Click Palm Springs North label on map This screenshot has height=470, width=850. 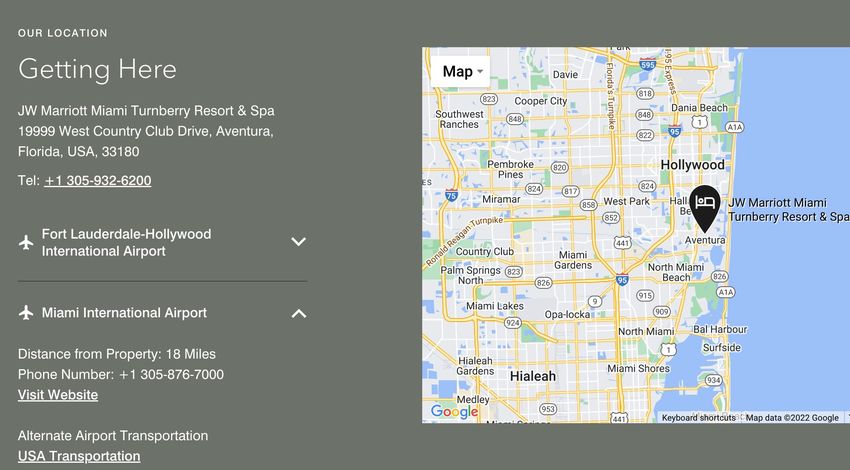click(471, 275)
